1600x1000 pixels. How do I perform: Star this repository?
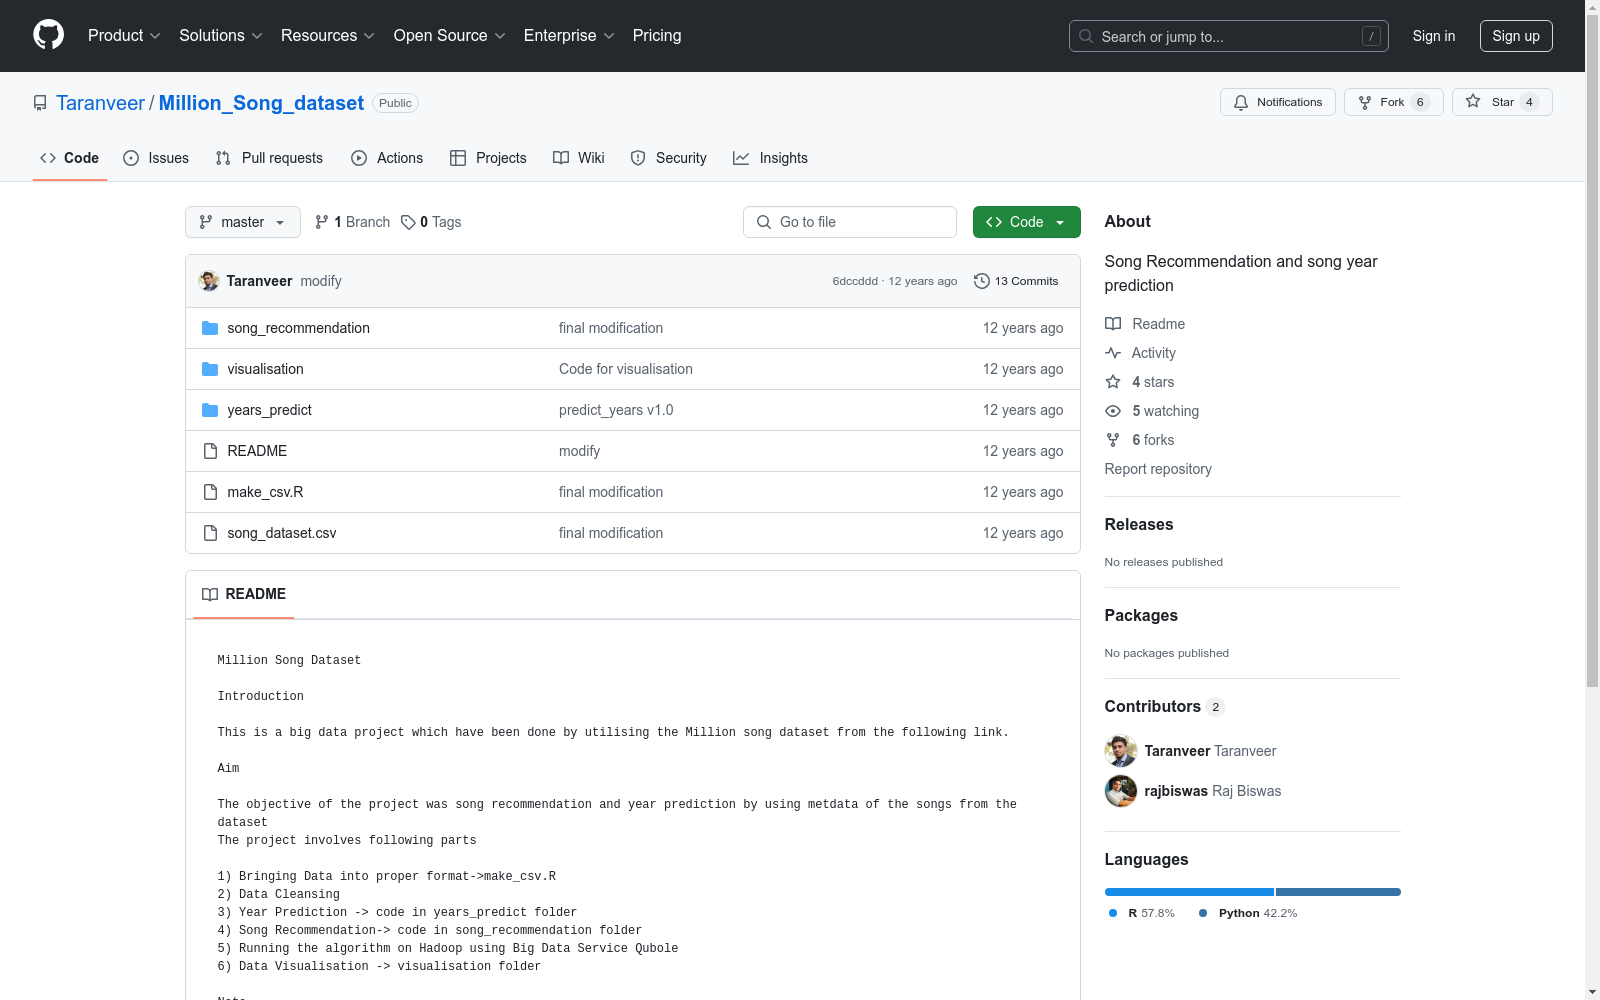coord(1501,102)
